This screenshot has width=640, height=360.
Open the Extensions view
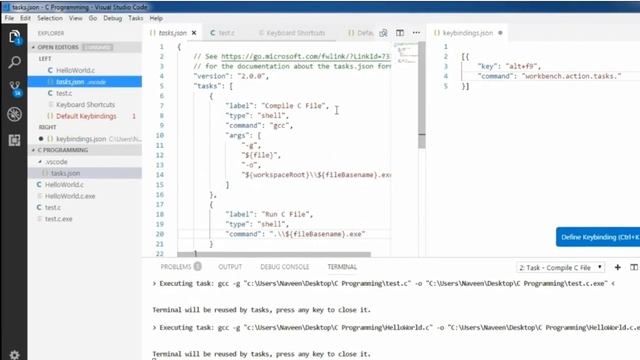(14, 140)
